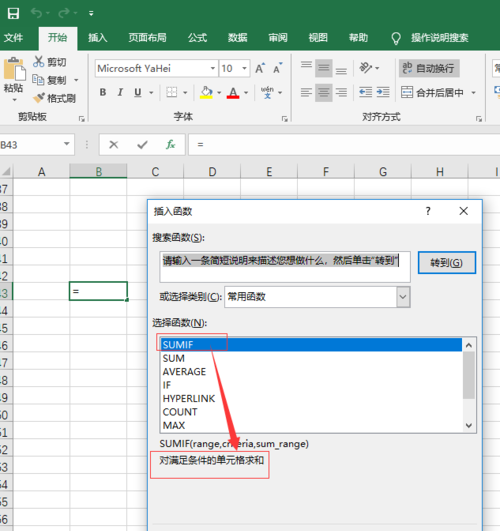Click the lightbulb Tell Me search
Image resolution: width=500 pixels, height=531 pixels.
396,38
